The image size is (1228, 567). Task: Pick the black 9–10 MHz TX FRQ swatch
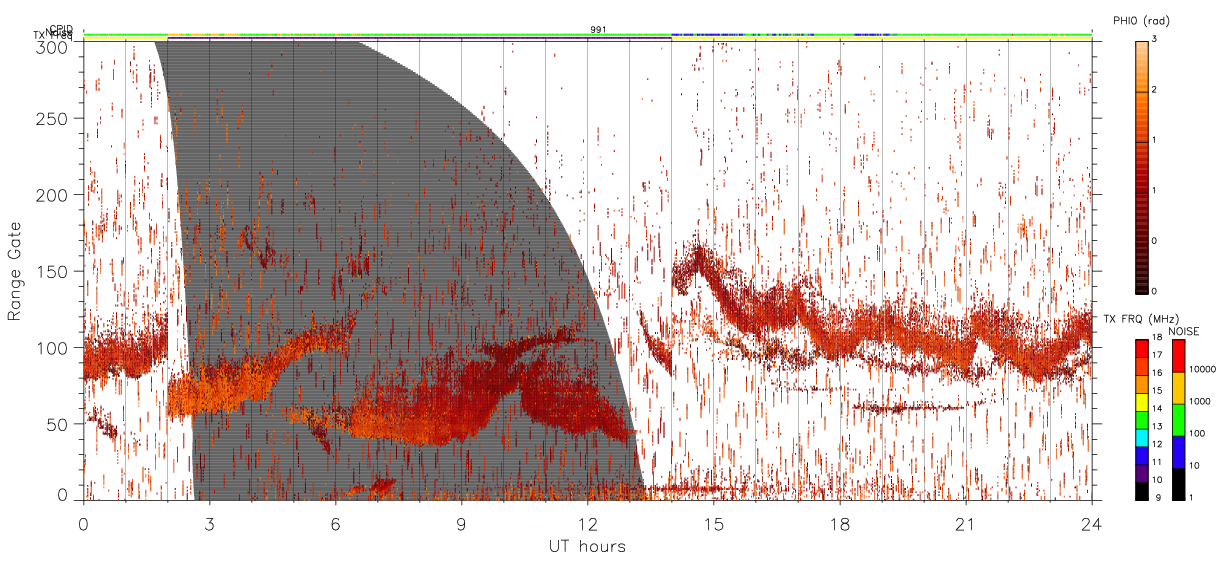click(x=1142, y=491)
